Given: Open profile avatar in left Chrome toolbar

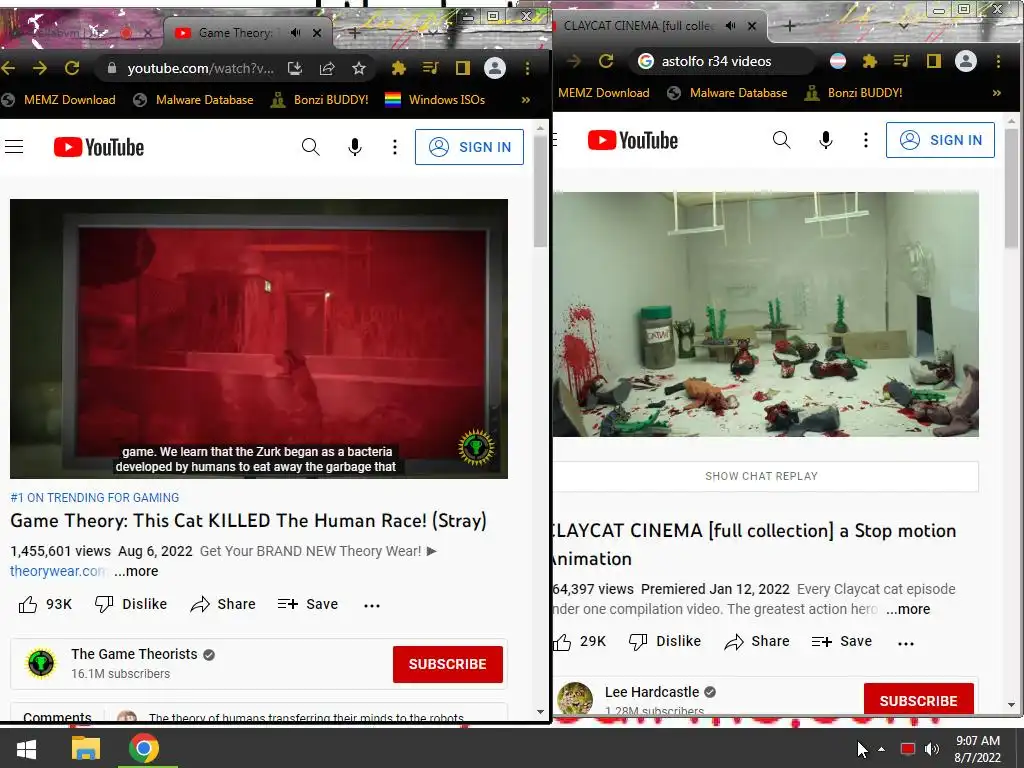Looking at the screenshot, I should point(494,68).
